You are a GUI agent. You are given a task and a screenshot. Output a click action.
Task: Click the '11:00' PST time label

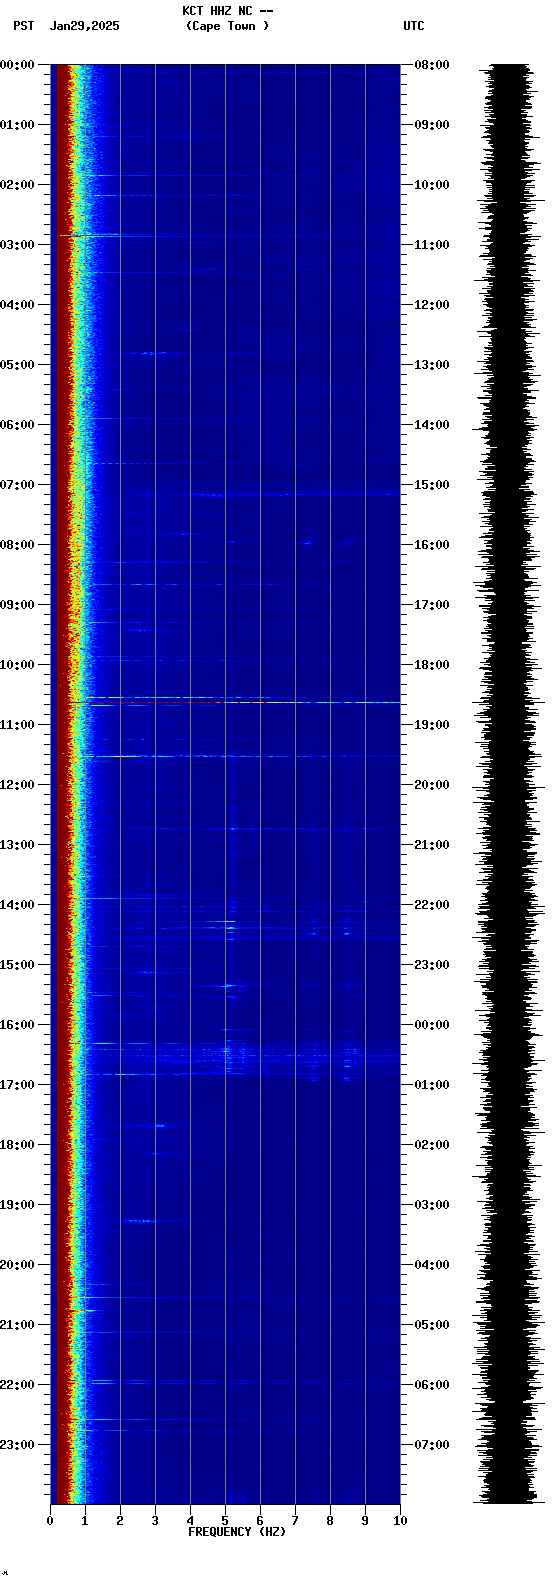pos(17,725)
